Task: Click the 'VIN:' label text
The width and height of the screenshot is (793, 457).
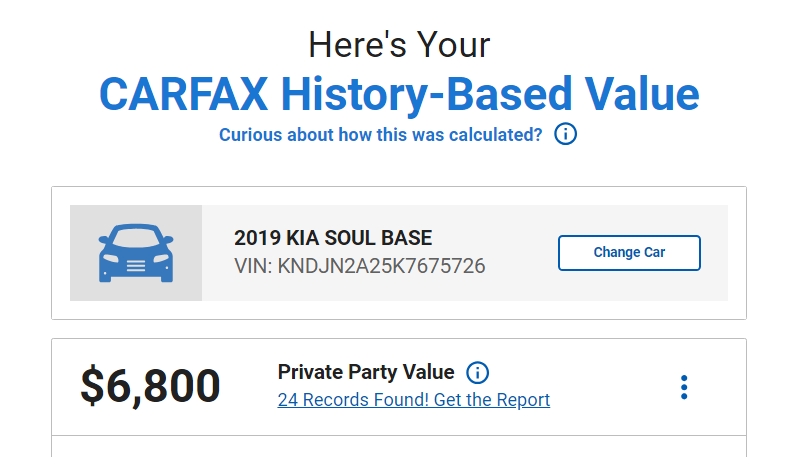Action: point(253,266)
